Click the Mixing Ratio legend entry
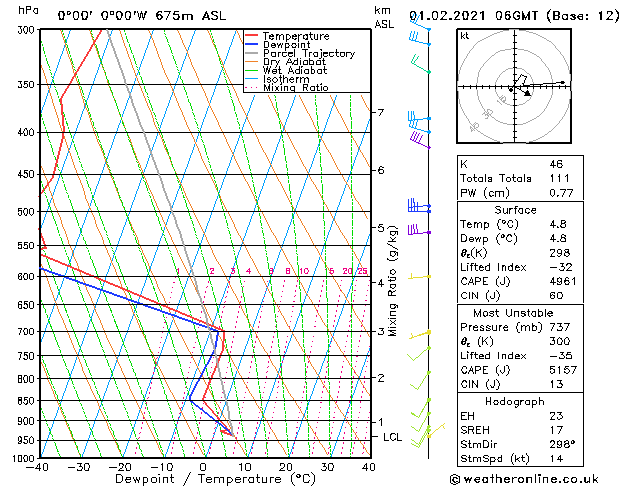Image resolution: width=629 pixels, height=486 pixels. (296, 87)
